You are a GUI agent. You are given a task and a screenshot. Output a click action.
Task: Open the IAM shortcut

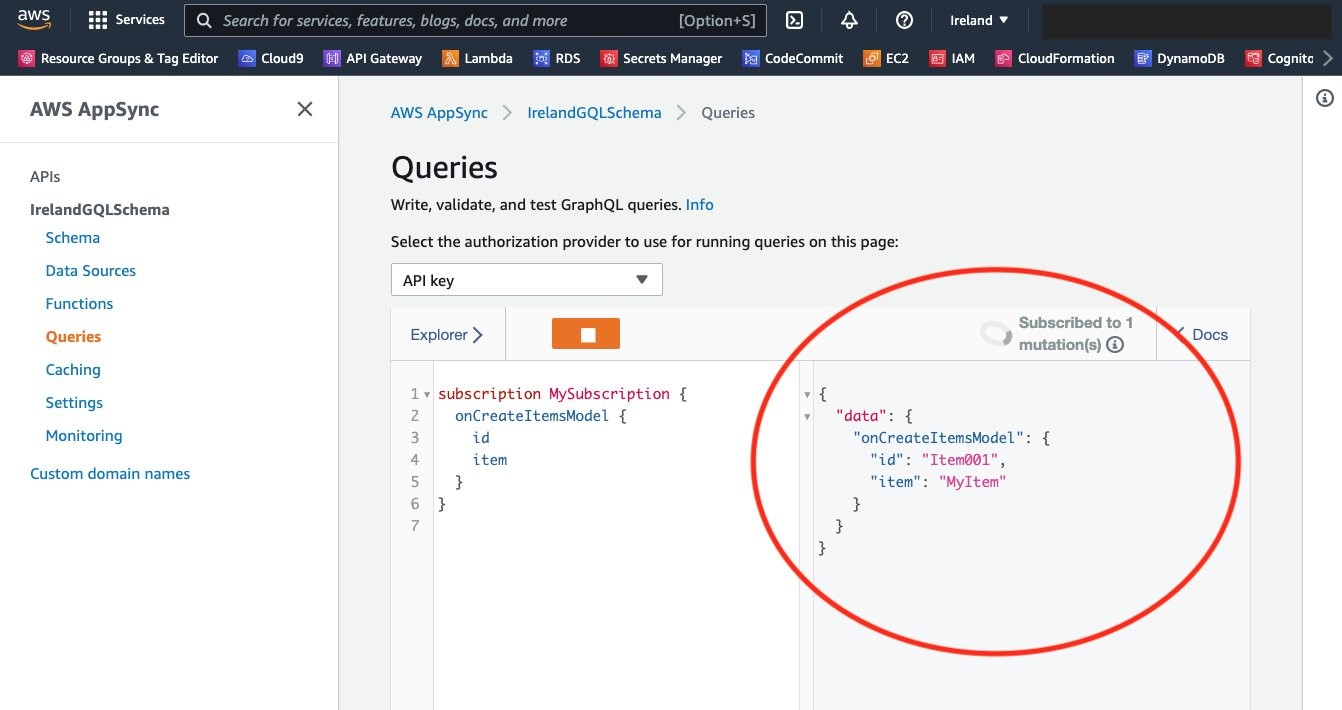(x=952, y=58)
